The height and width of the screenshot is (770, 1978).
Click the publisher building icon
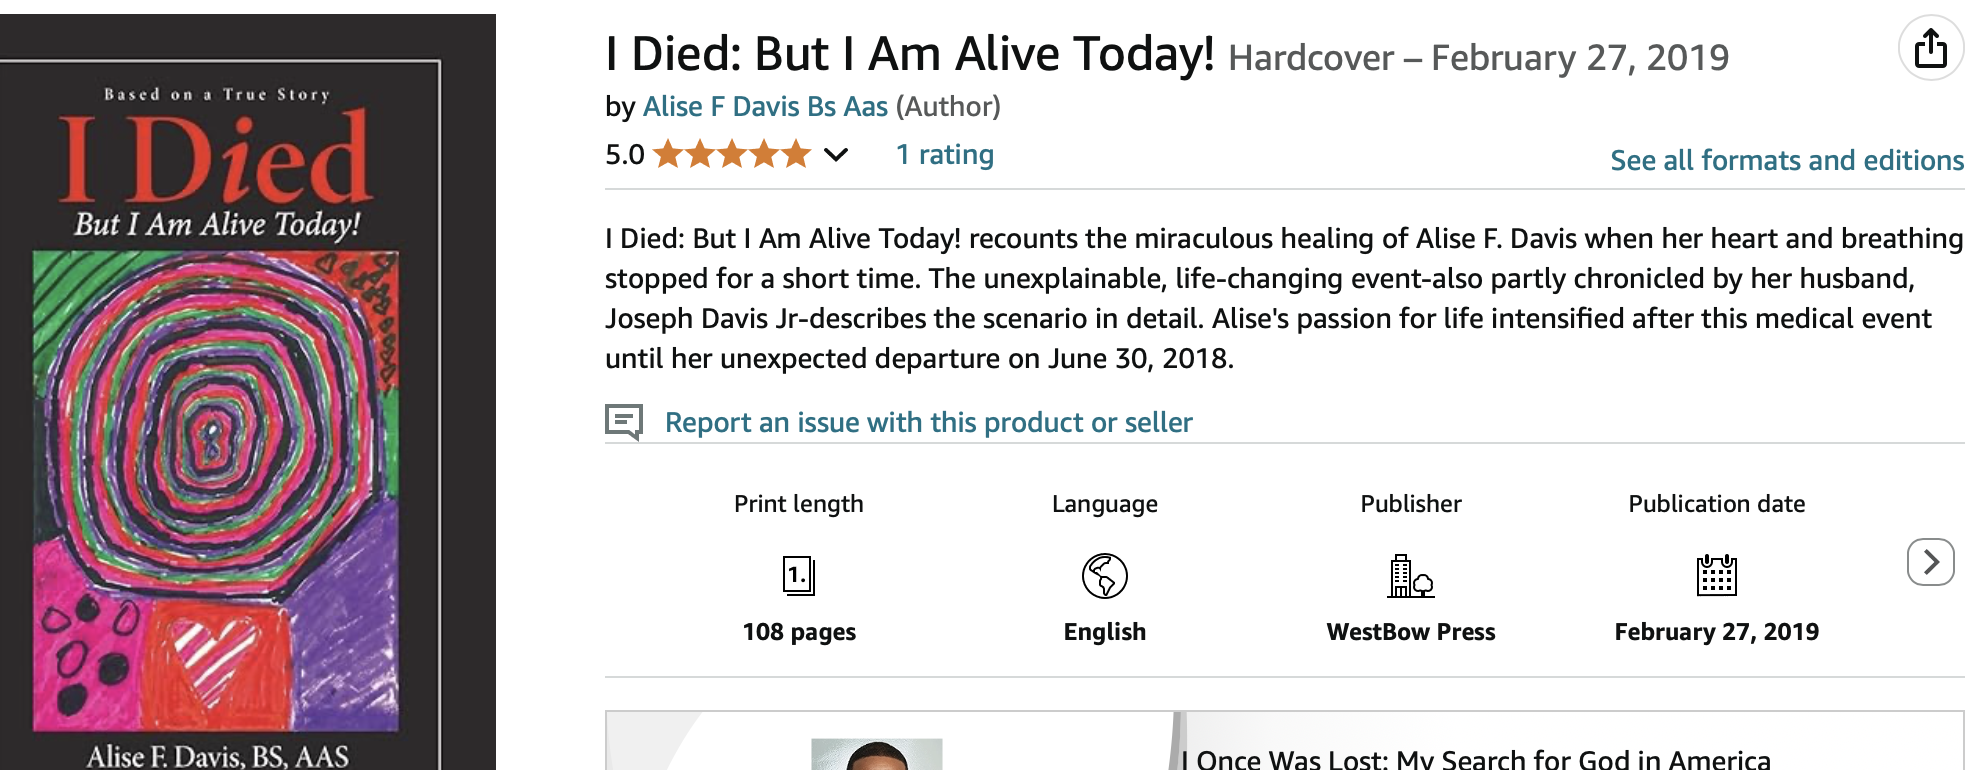[1410, 576]
